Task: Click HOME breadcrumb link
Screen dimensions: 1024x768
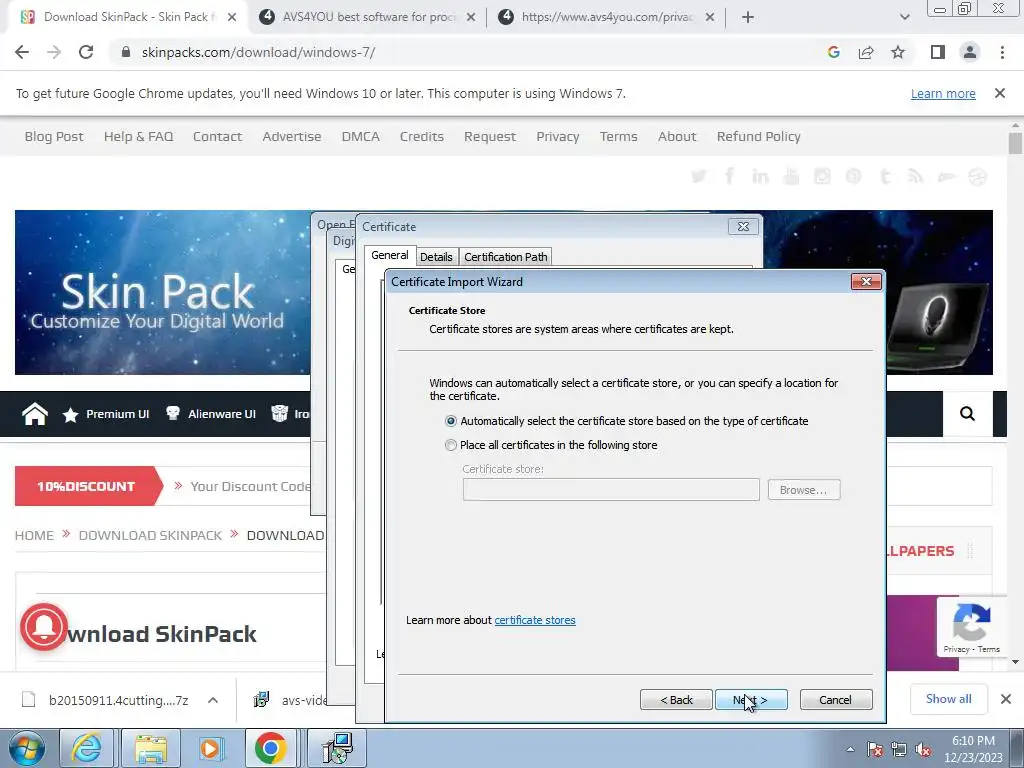Action: (34, 536)
